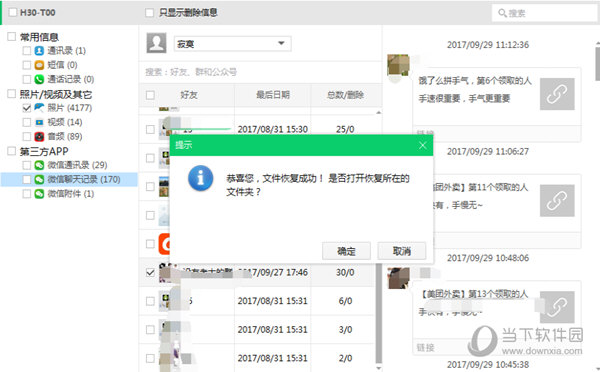Close the 提示 dialog with X
The image size is (600, 372).
click(x=422, y=145)
